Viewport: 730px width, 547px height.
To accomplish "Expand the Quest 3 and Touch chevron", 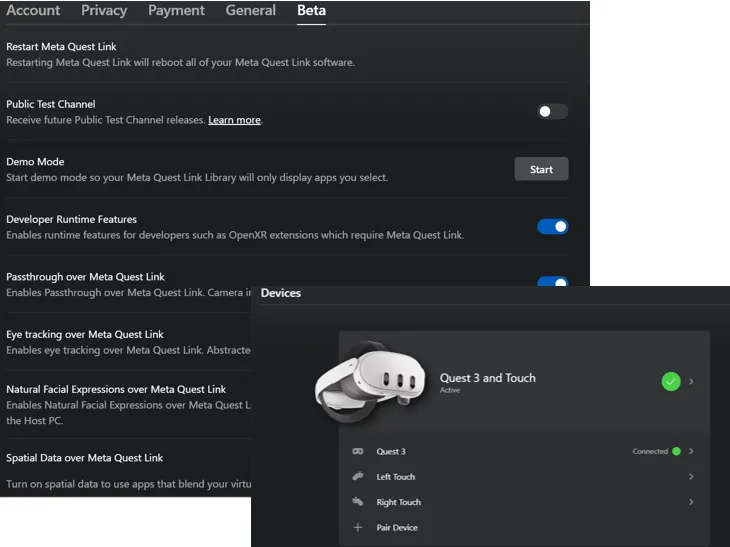I will coord(691,381).
